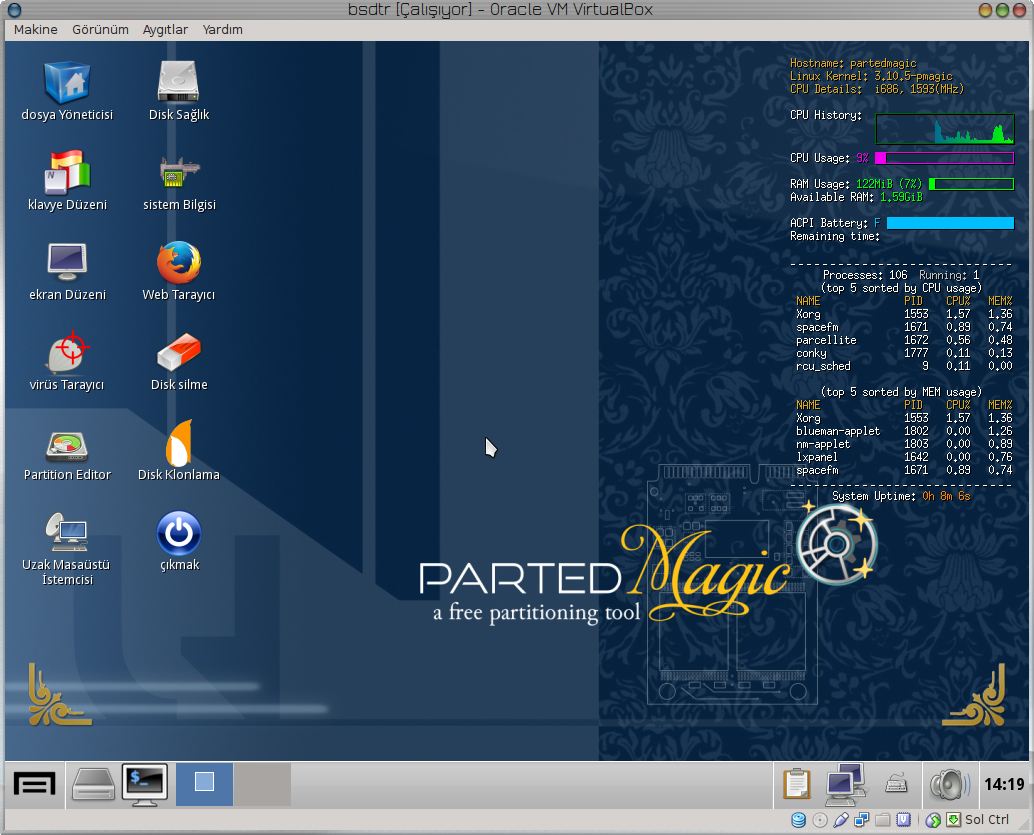Switch to the second workspace

(262, 784)
